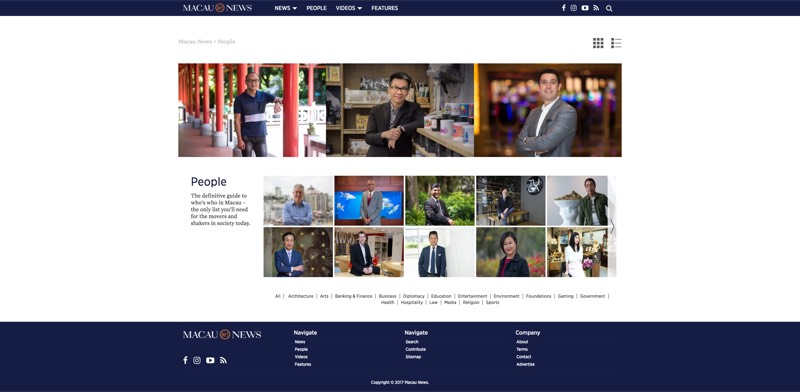Expand the NEWS dropdown menu in the header
Image resolution: width=800 pixels, height=392 pixels.
click(x=286, y=8)
